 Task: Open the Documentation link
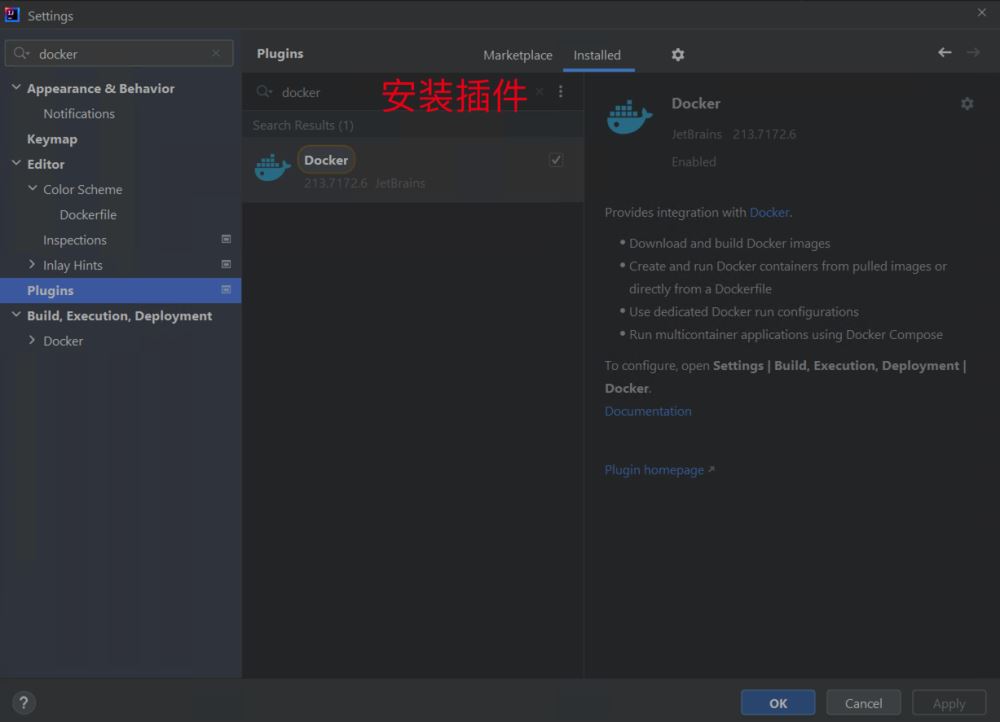tap(648, 411)
